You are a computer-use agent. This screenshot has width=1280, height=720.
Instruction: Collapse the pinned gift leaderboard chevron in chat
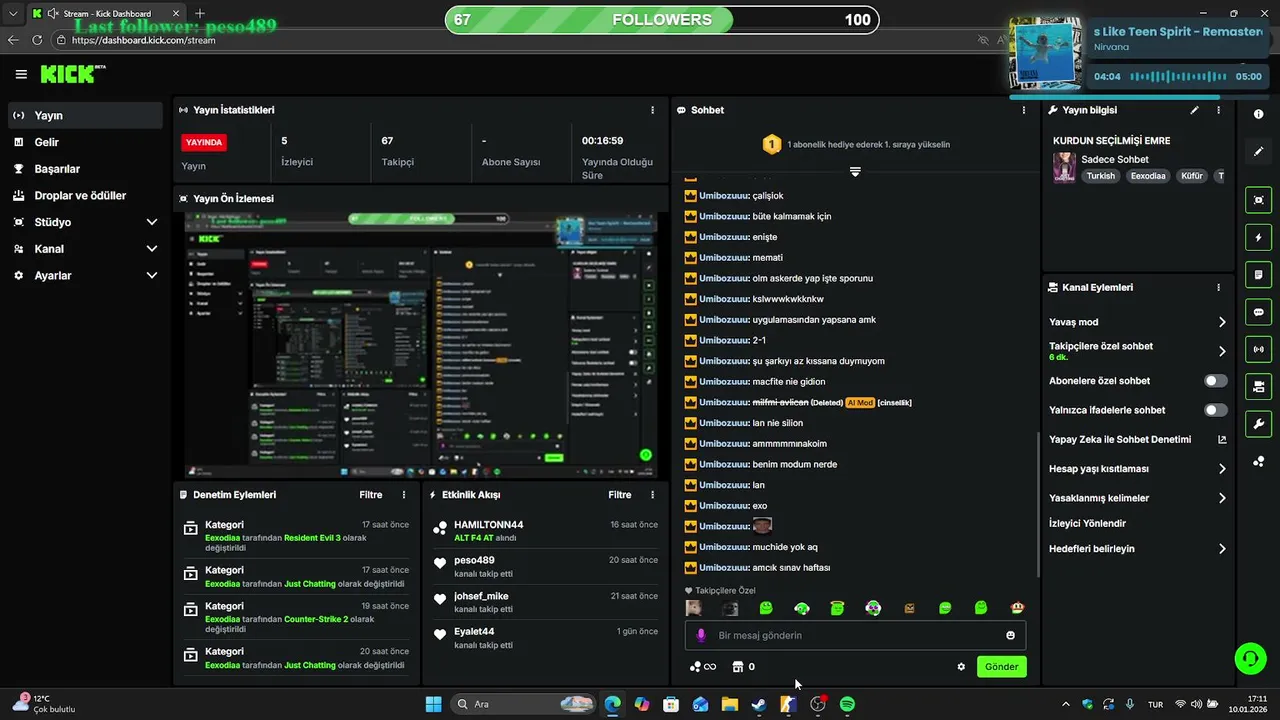(x=855, y=172)
